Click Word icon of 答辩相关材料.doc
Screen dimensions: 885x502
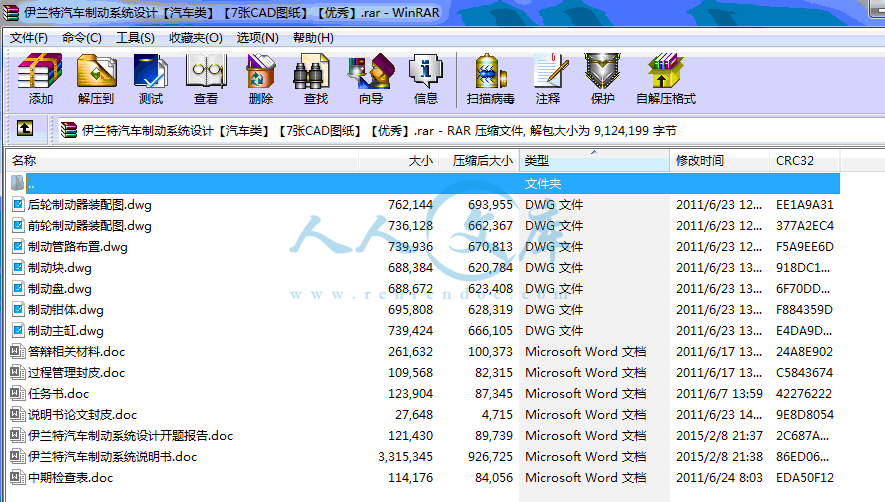click(x=17, y=351)
